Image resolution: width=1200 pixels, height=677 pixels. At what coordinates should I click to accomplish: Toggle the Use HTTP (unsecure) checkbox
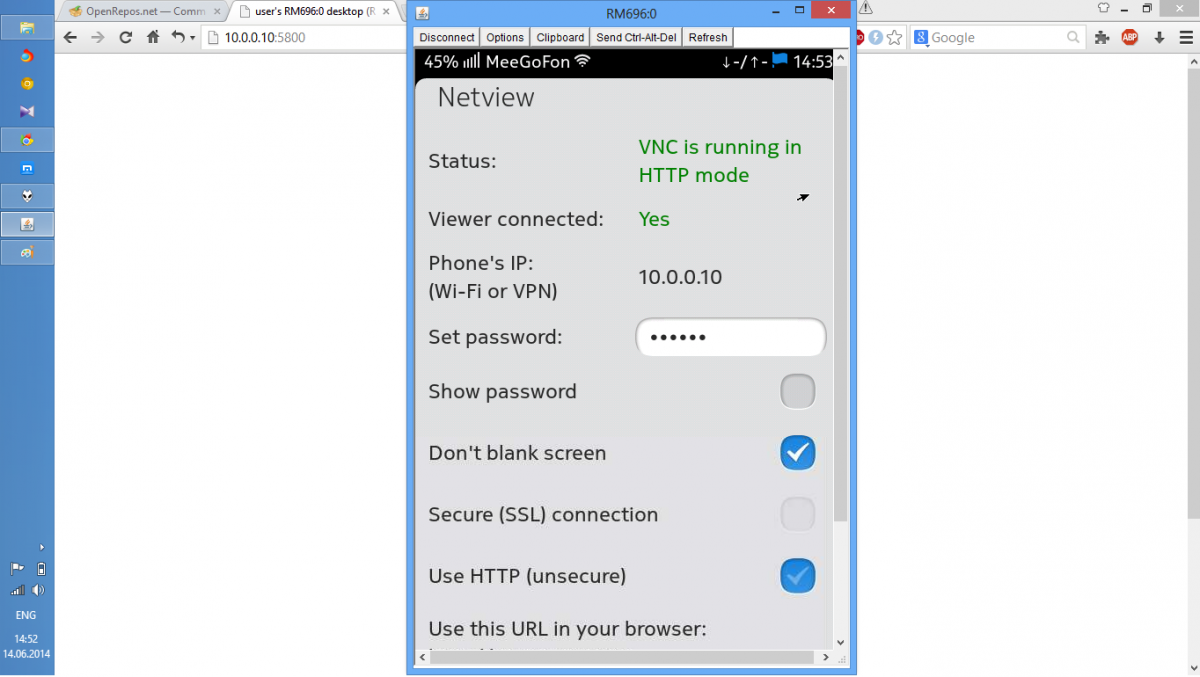coord(797,576)
